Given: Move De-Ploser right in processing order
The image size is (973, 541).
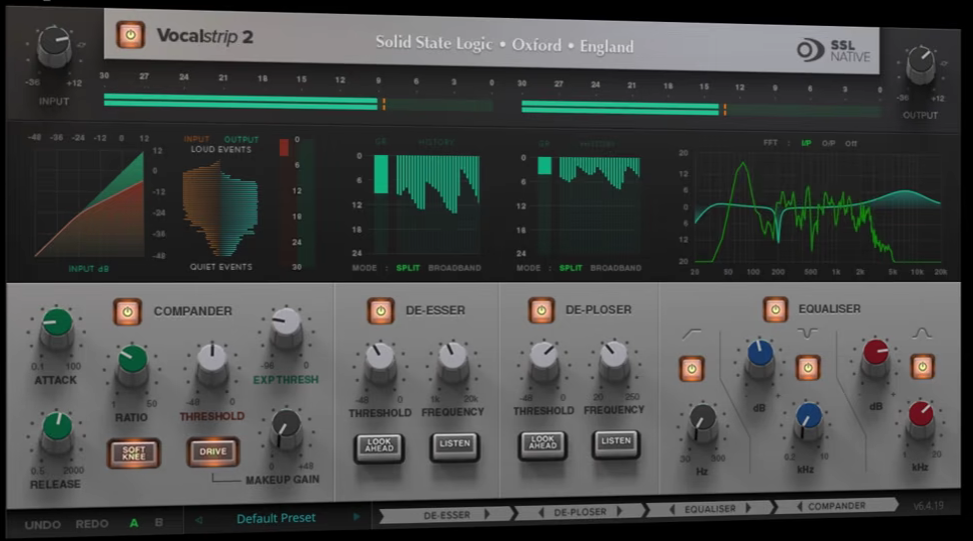Looking at the screenshot, I should (619, 511).
